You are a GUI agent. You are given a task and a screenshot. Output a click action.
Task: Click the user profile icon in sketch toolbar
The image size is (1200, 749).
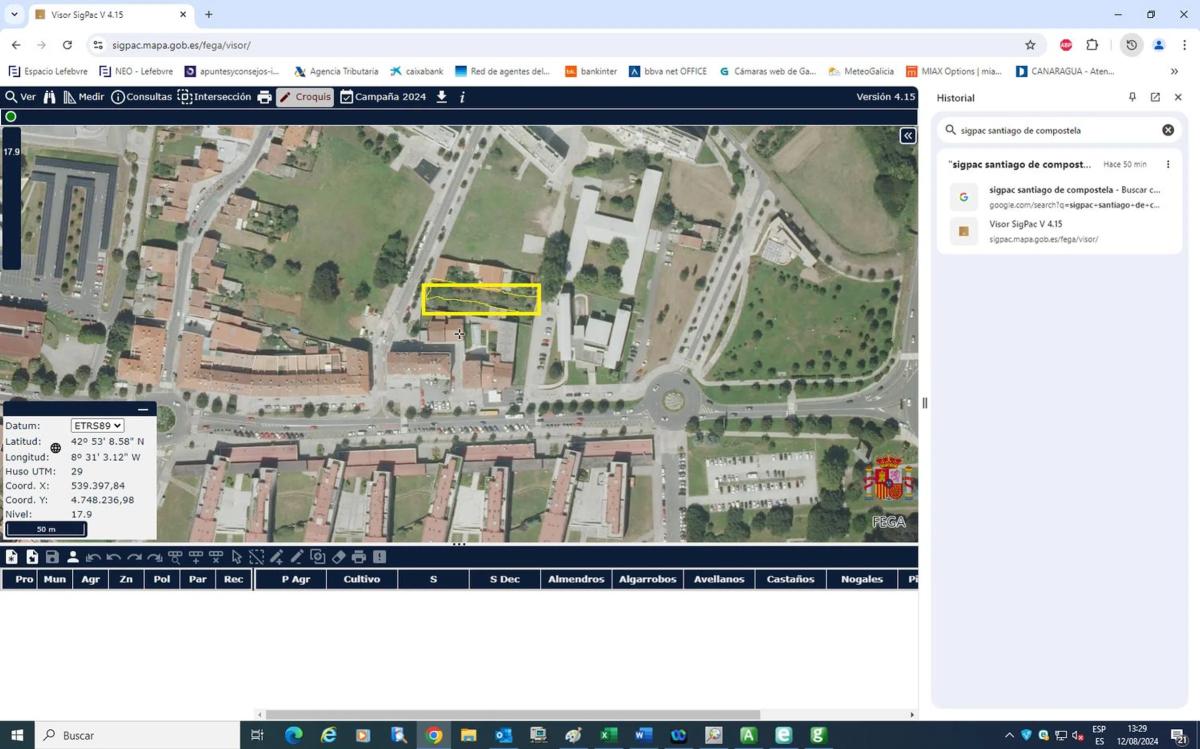[73, 557]
